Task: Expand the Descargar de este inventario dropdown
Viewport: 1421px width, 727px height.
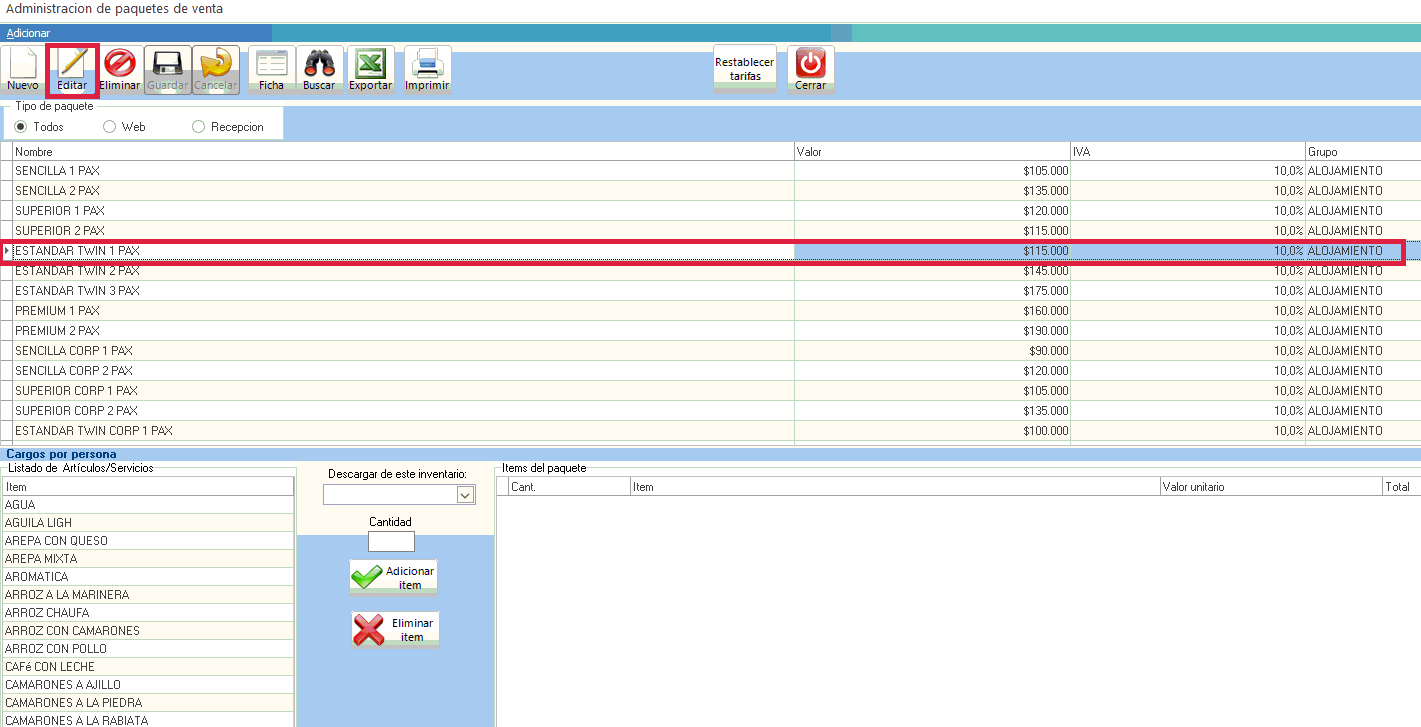Action: point(465,495)
